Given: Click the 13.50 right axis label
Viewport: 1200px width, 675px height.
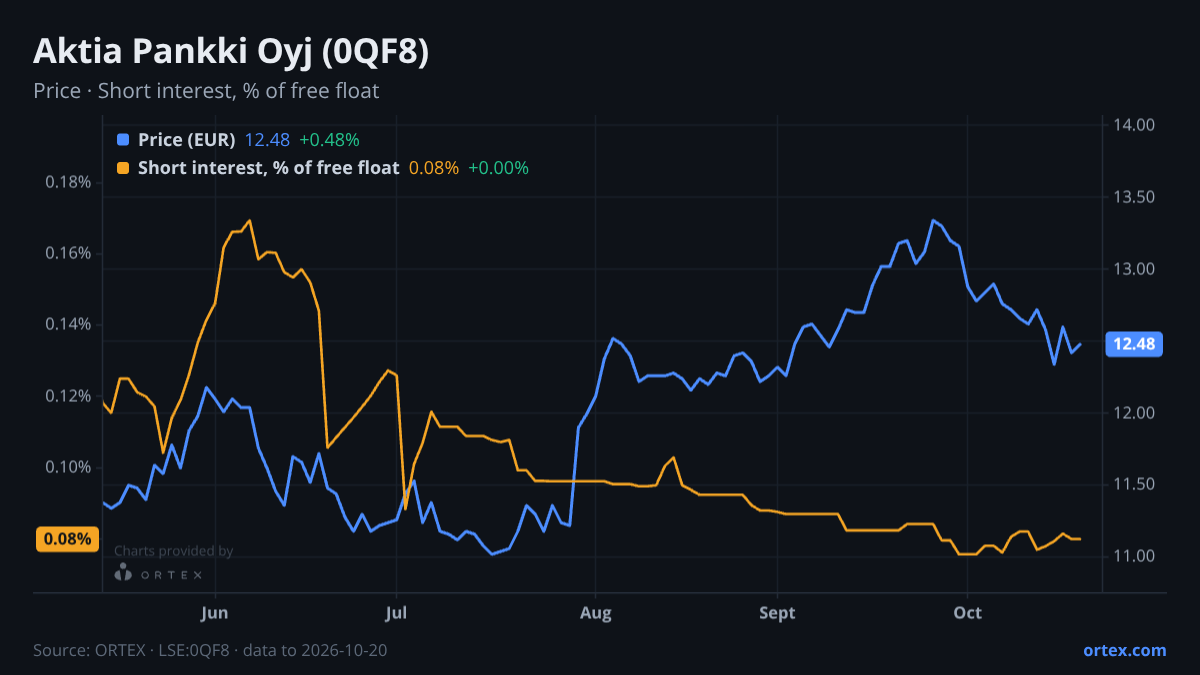Looking at the screenshot, I should pyautogui.click(x=1134, y=197).
